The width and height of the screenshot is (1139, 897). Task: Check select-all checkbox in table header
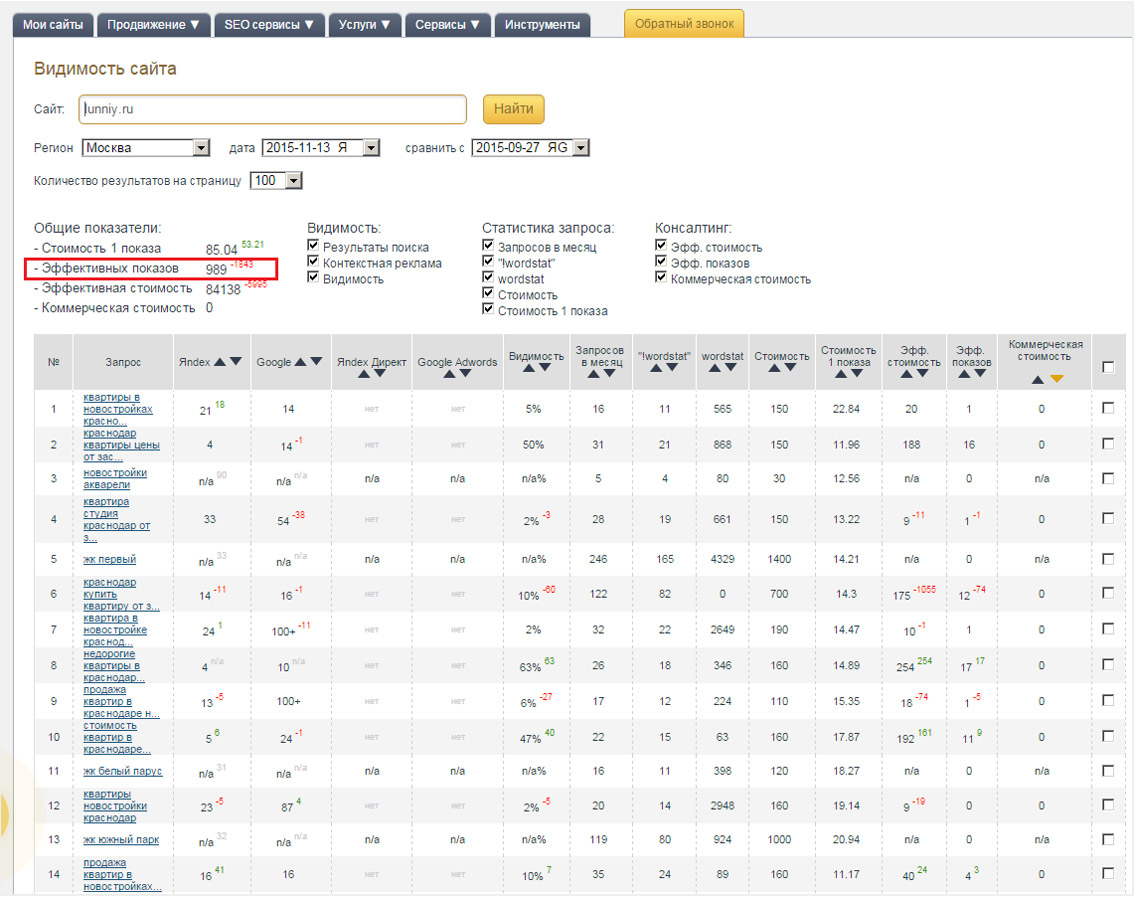click(1108, 368)
